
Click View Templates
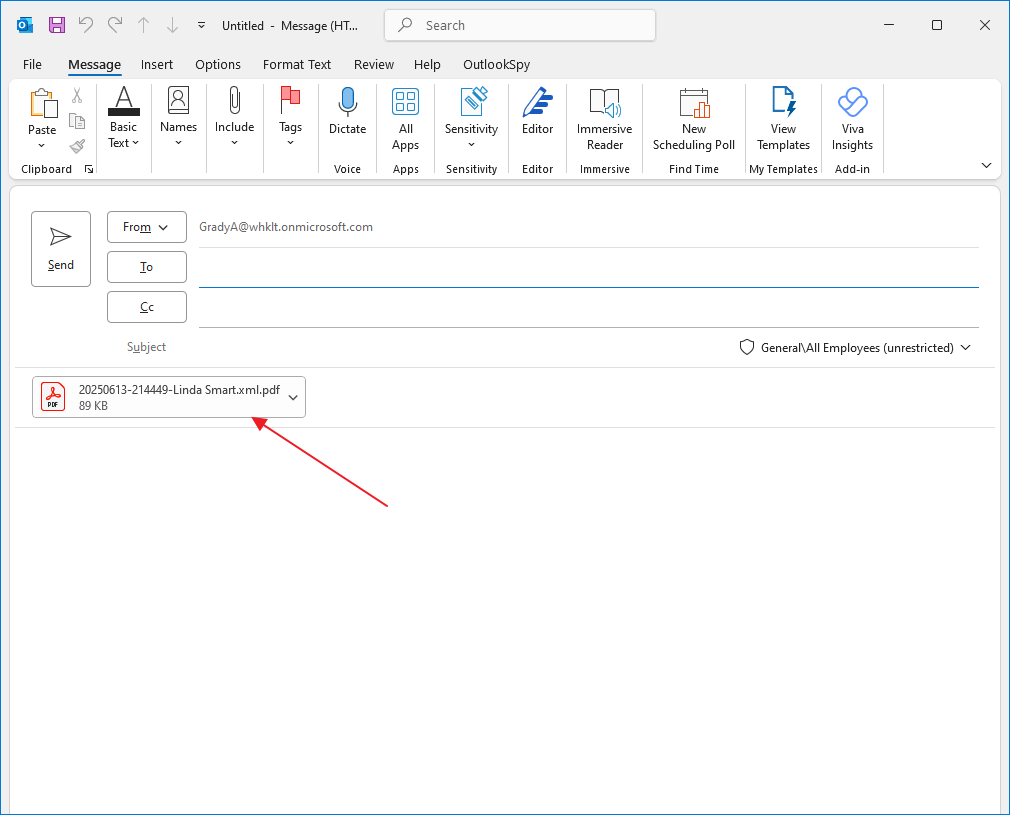[783, 119]
